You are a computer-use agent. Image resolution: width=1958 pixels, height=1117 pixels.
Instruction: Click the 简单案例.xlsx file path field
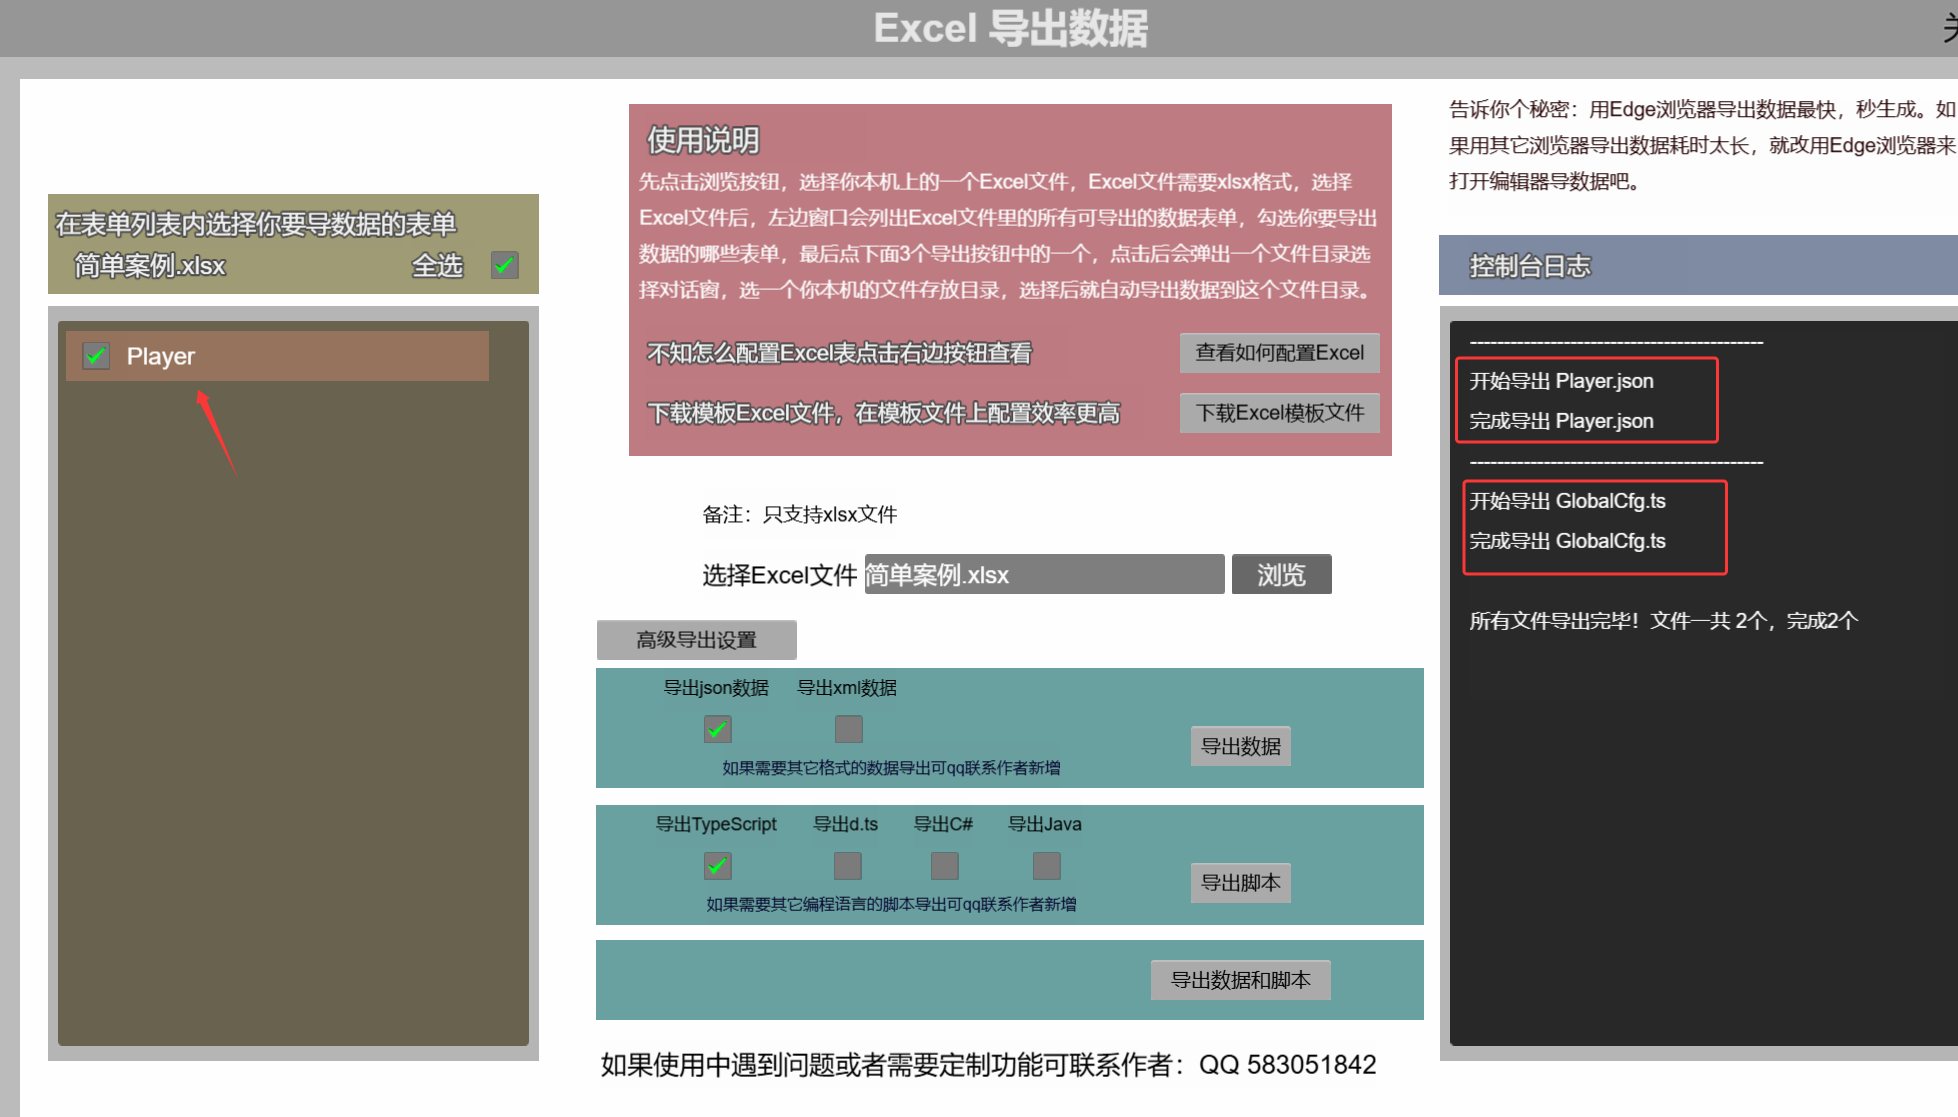(x=1043, y=575)
